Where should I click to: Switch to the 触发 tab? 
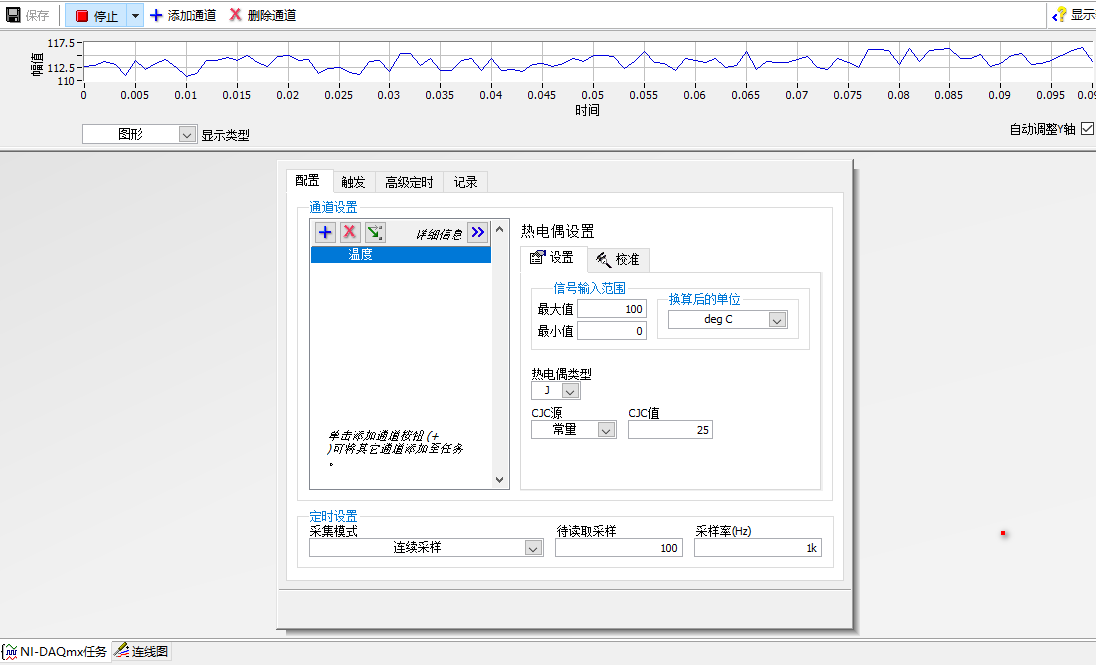352,181
